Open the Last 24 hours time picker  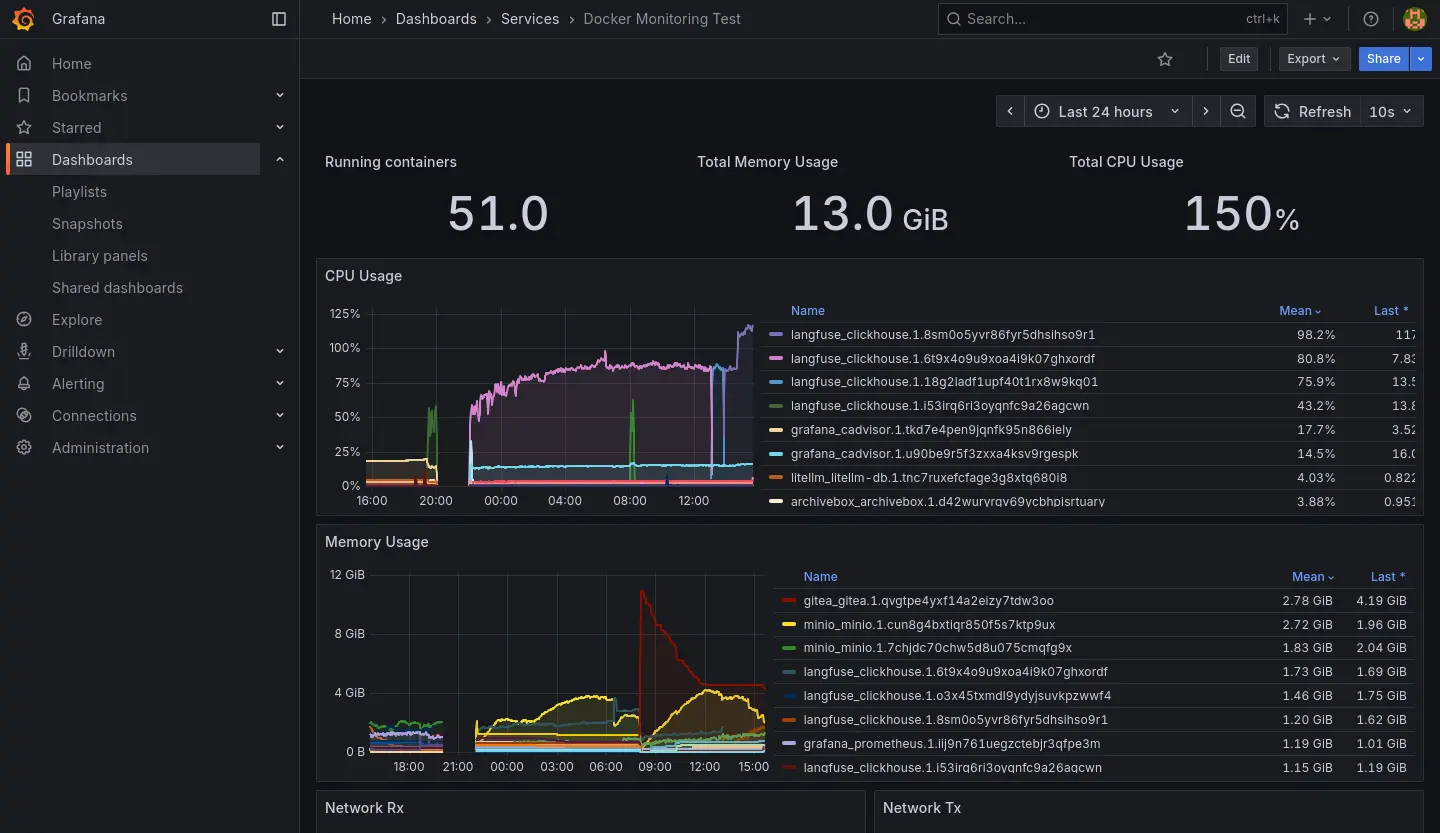click(1108, 111)
